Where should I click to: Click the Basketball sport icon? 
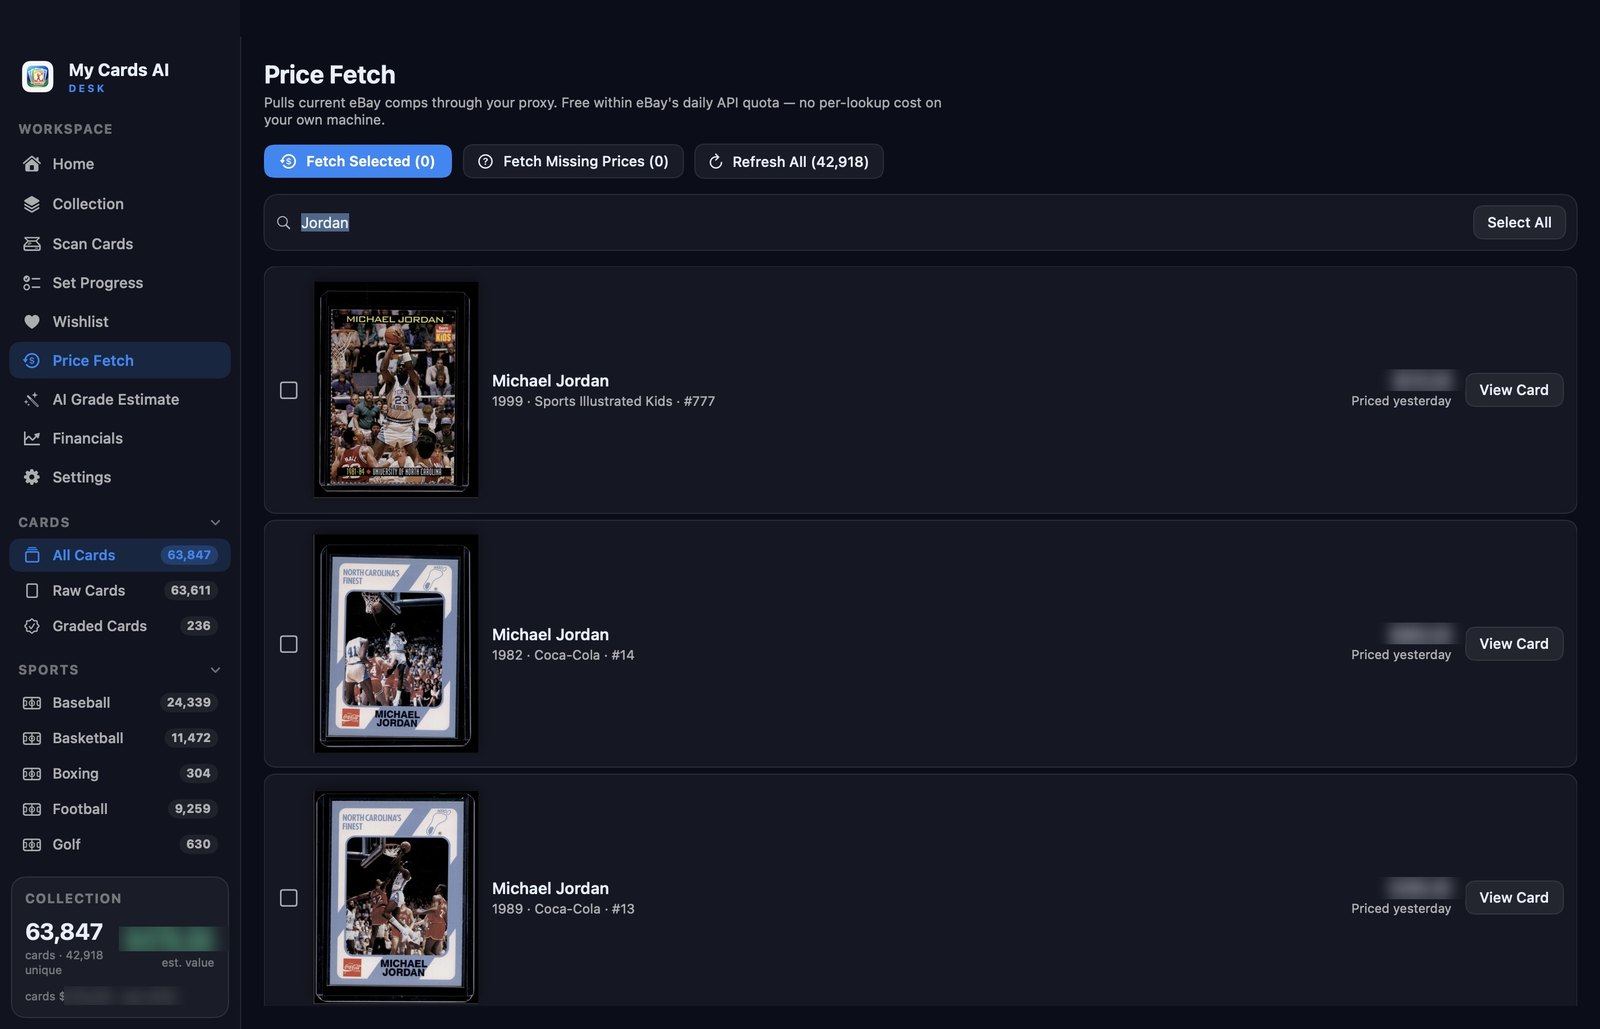coord(32,739)
